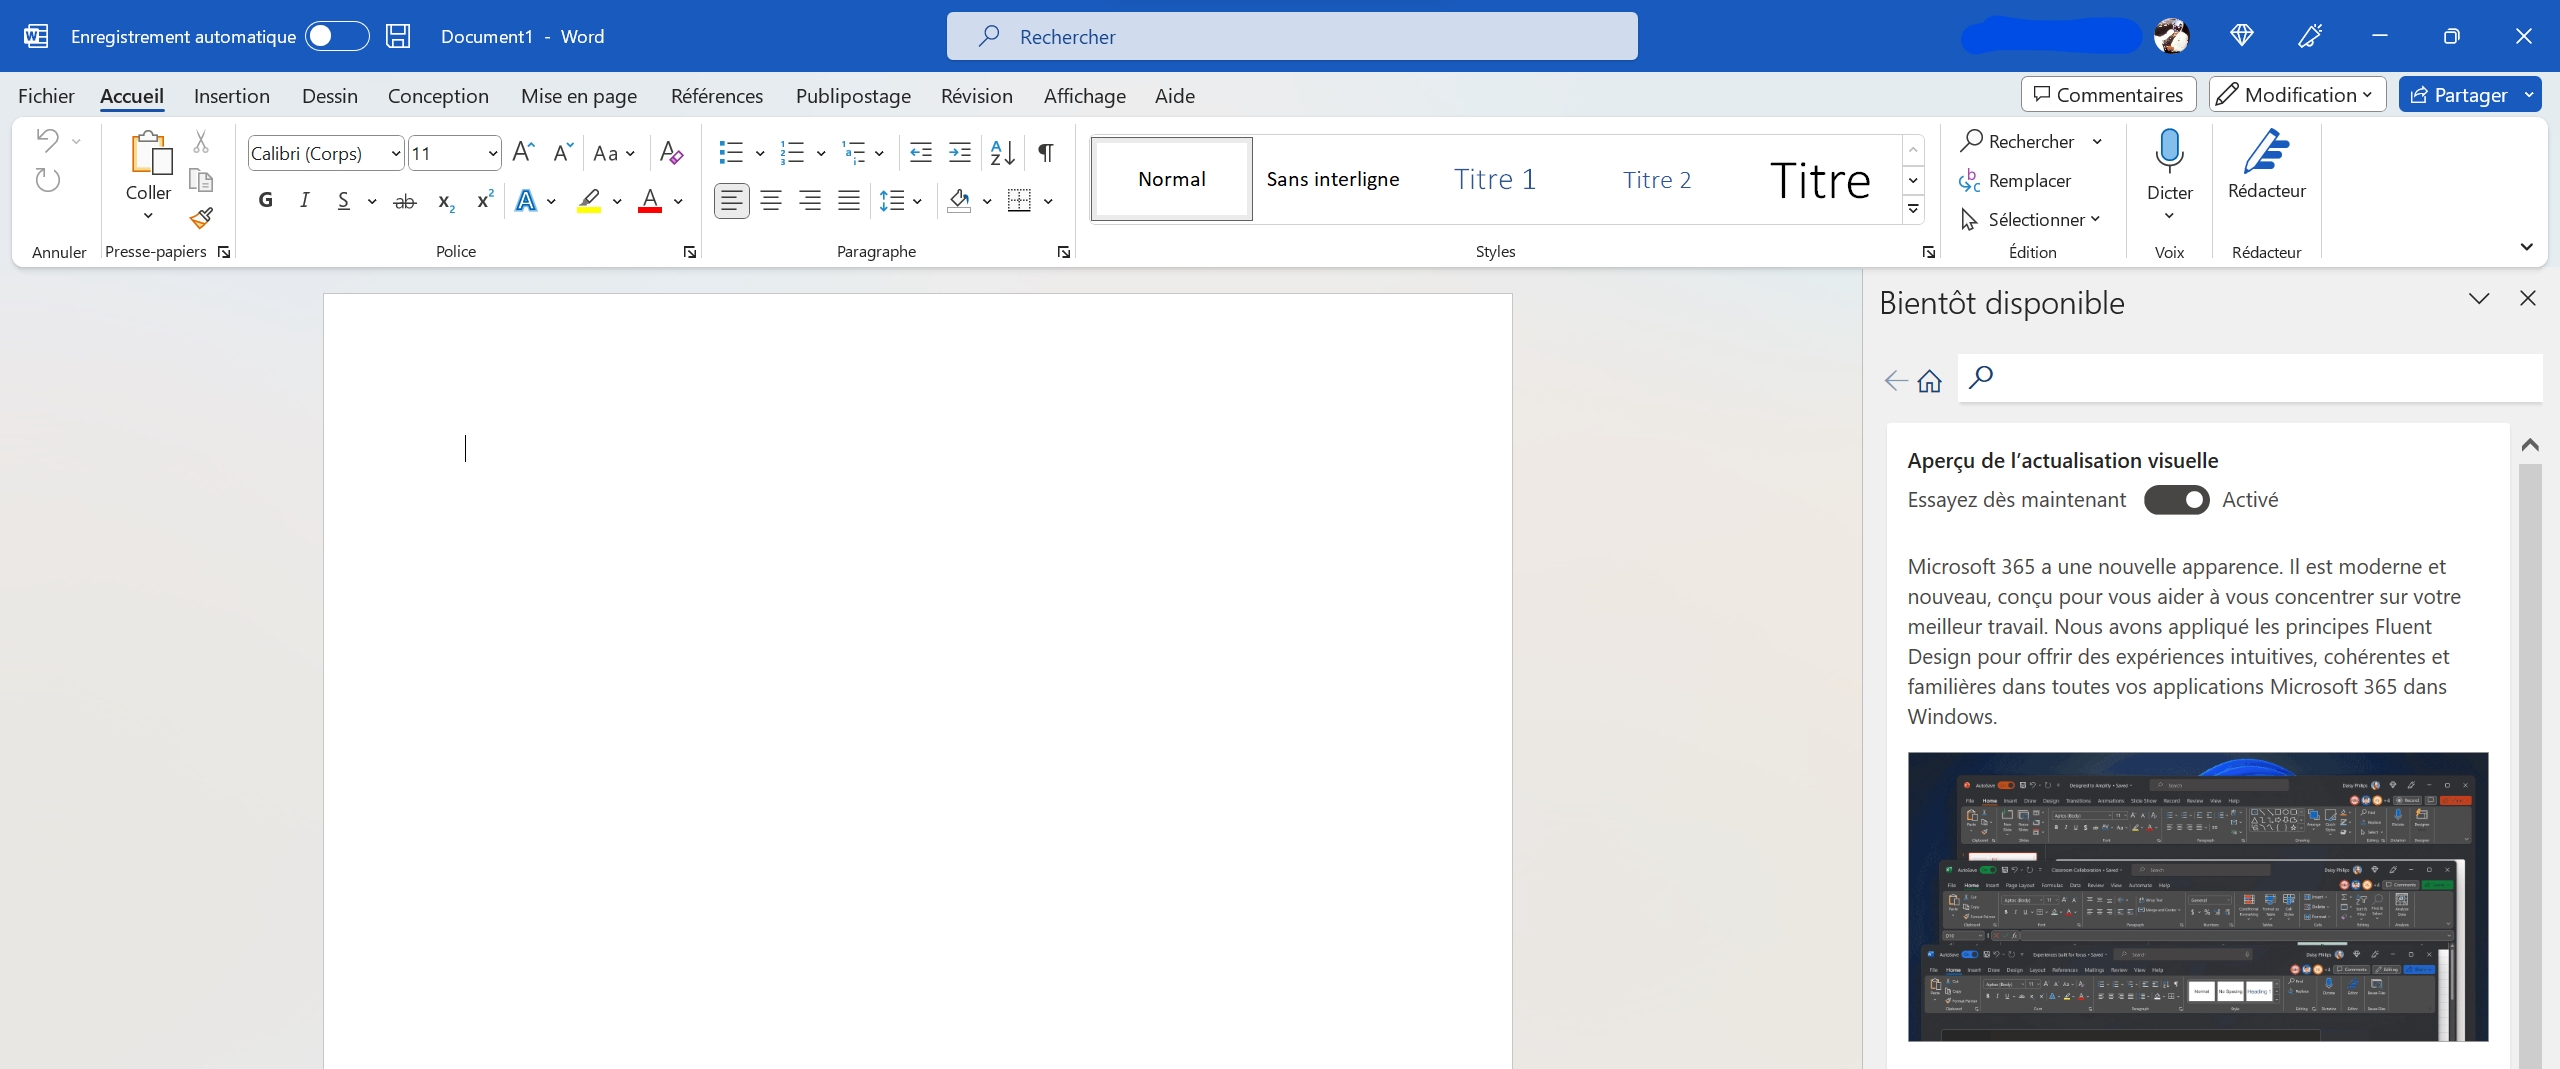Image resolution: width=2560 pixels, height=1069 pixels.
Task: Click the clear formatting eraser icon
Action: (x=671, y=153)
